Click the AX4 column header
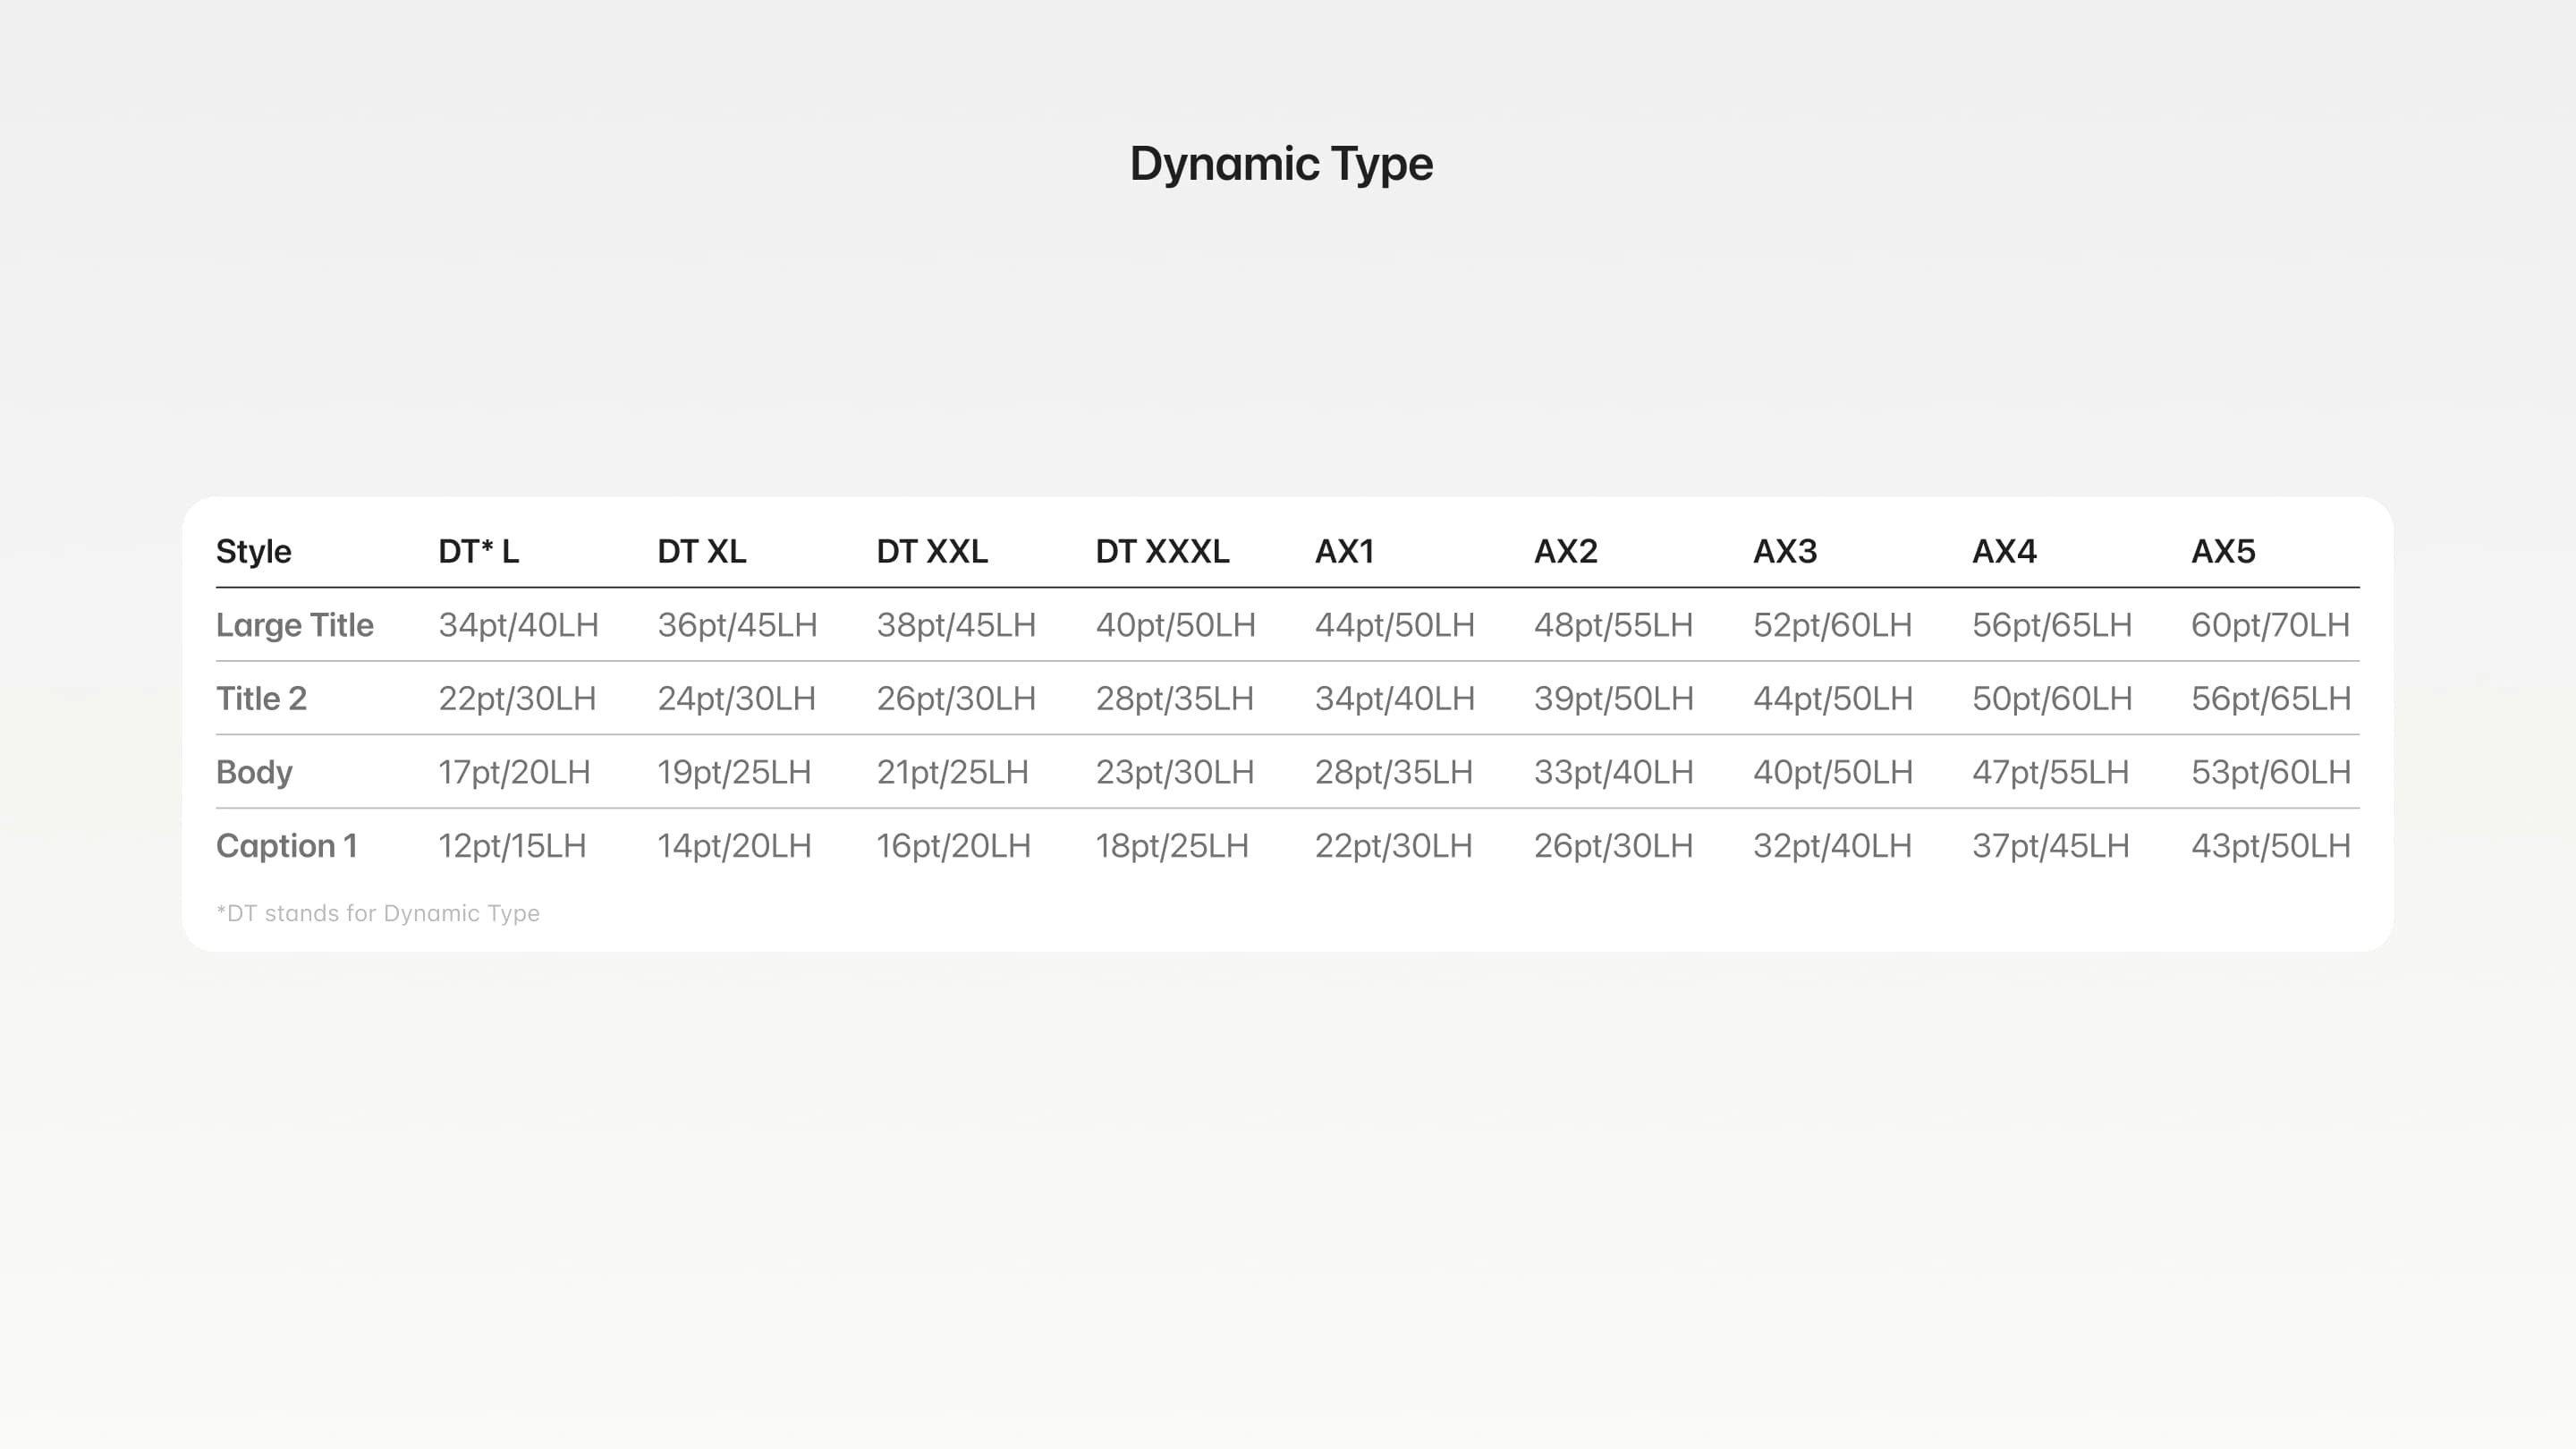 click(2004, 551)
